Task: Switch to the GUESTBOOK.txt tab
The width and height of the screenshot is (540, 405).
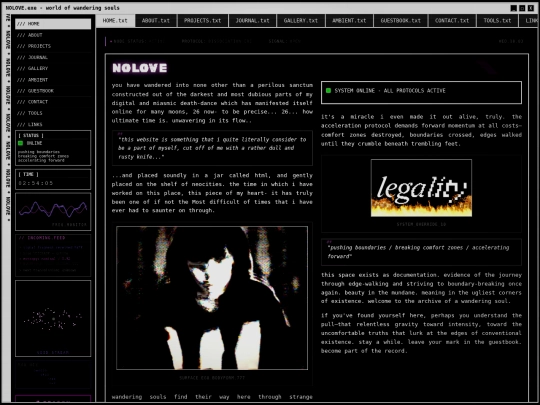Action: click(401, 21)
